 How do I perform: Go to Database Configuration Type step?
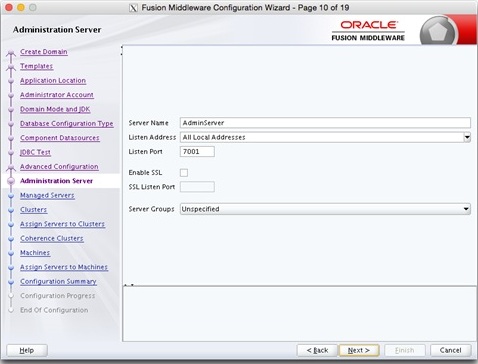click(67, 123)
